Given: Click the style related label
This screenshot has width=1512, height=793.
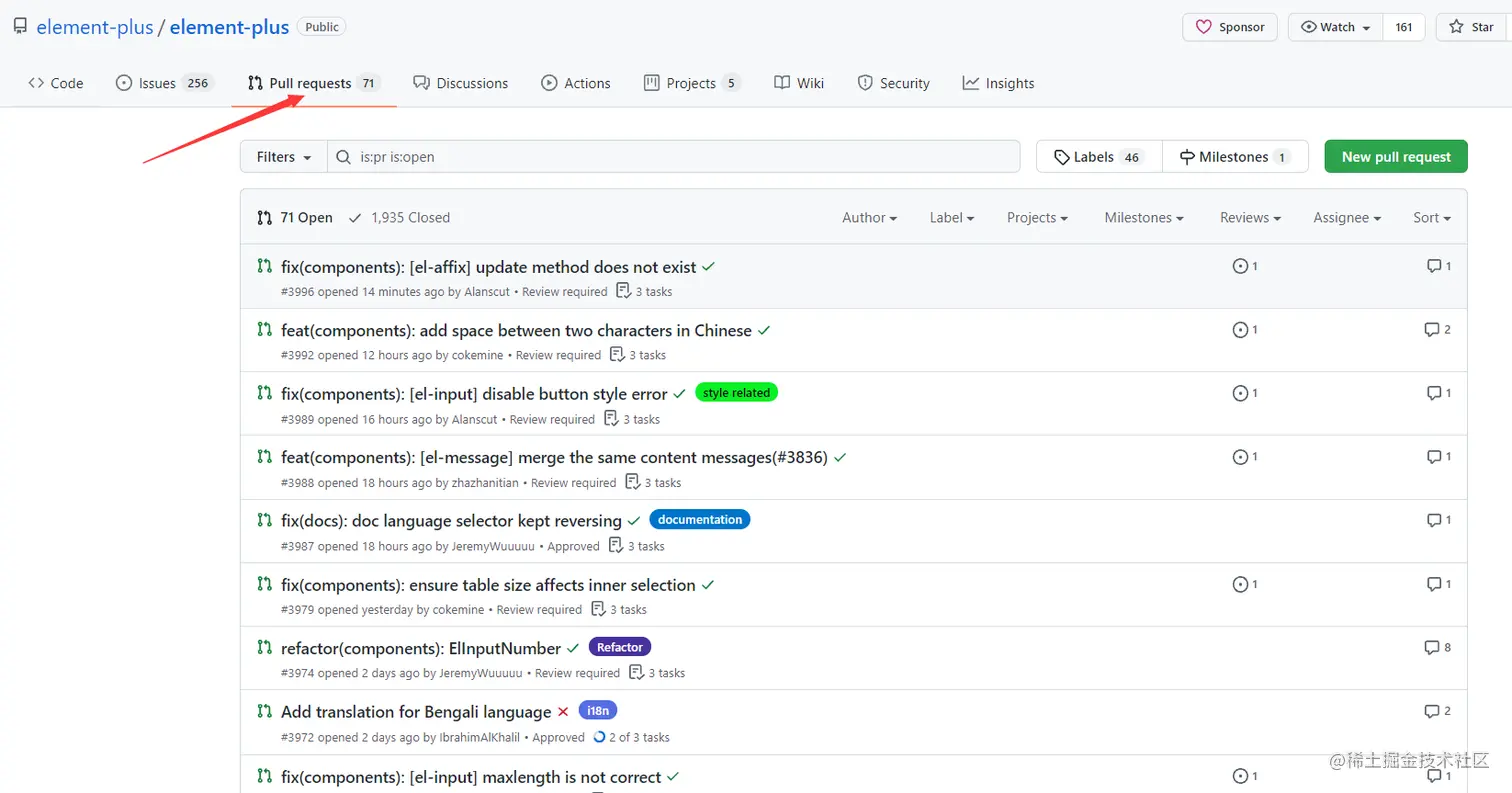Looking at the screenshot, I should tap(736, 393).
